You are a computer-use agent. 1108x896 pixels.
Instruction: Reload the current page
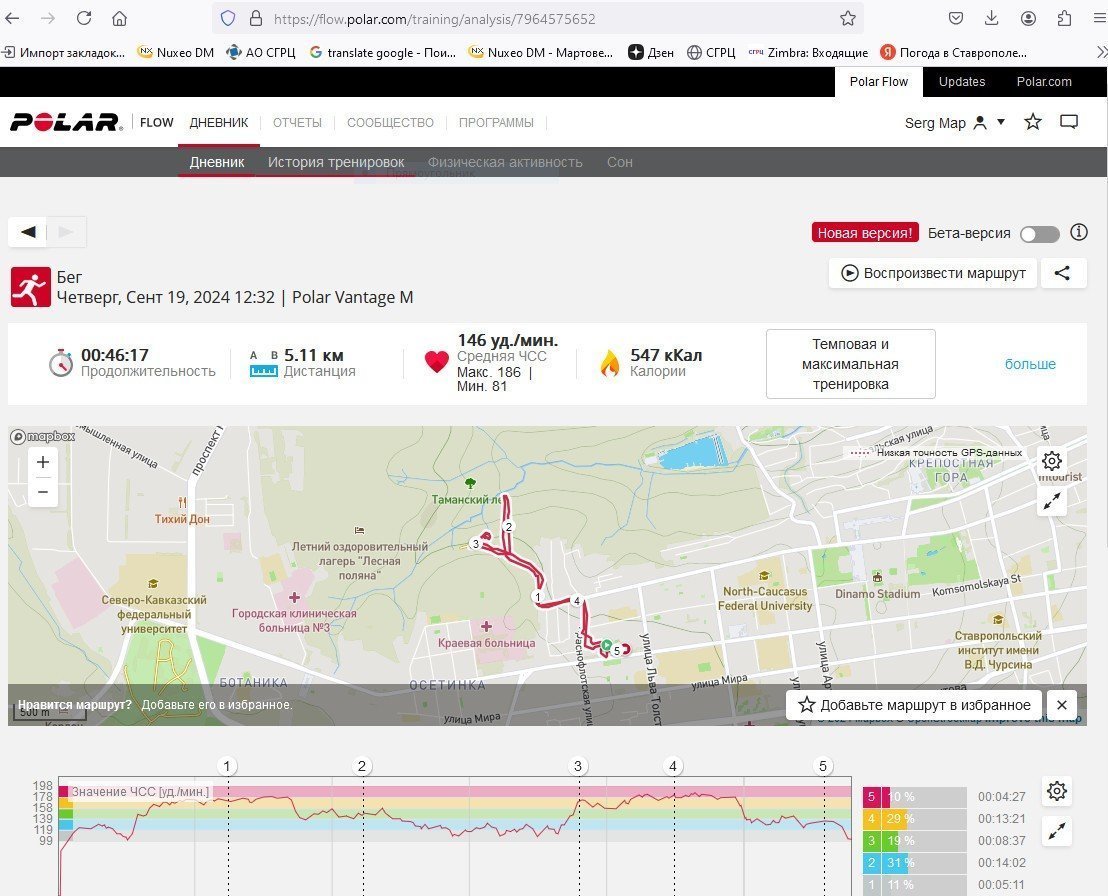[84, 18]
